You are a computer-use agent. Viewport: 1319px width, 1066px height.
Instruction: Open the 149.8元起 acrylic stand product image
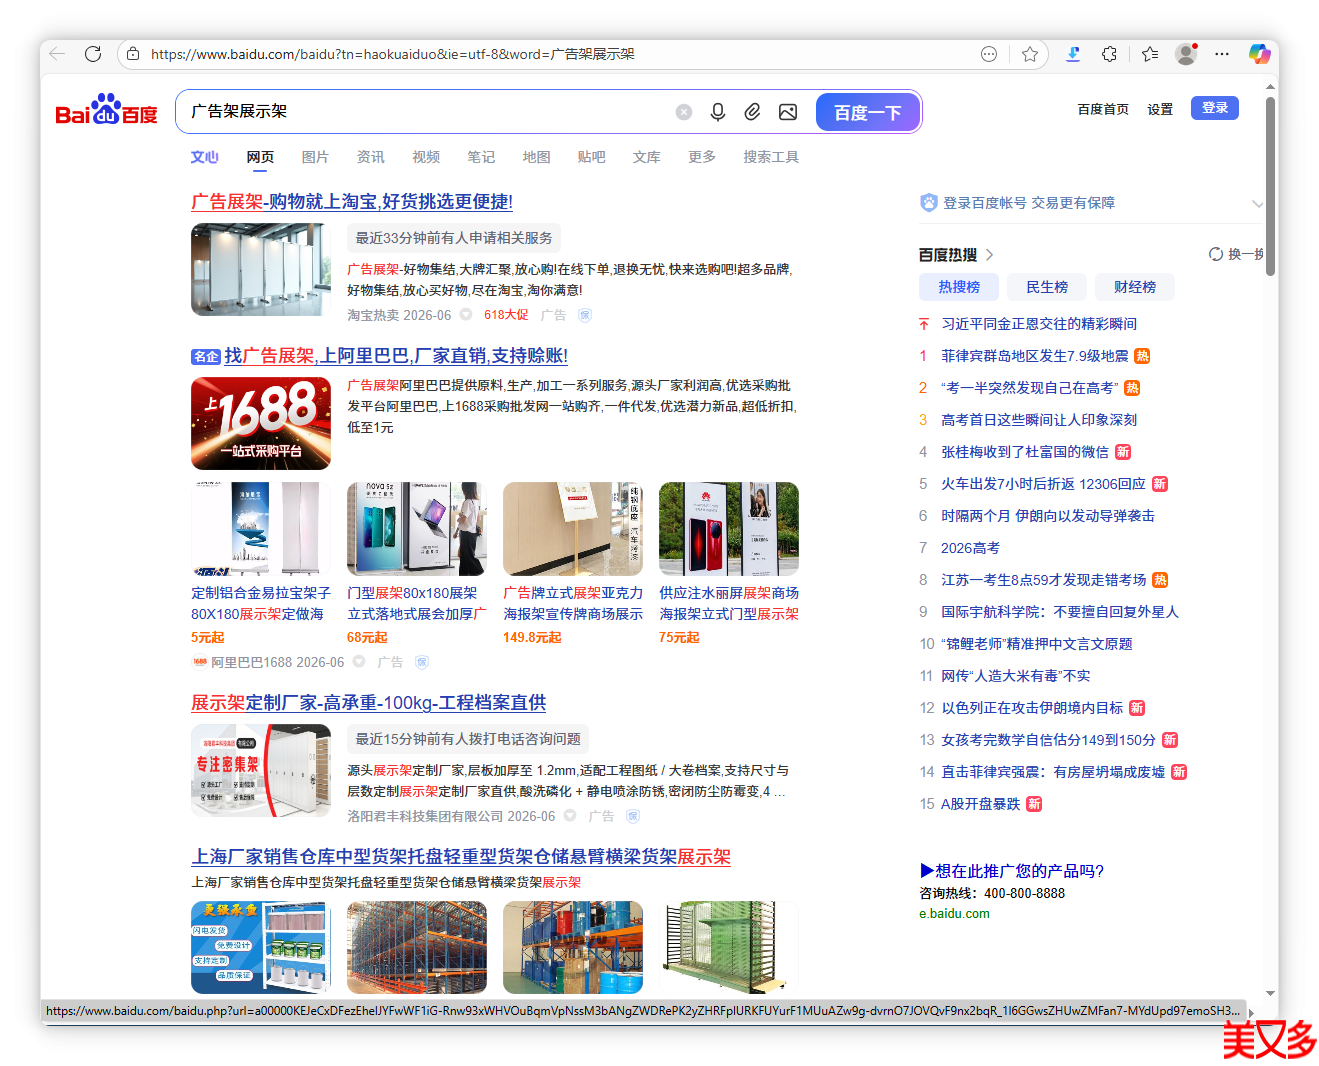[x=573, y=529]
